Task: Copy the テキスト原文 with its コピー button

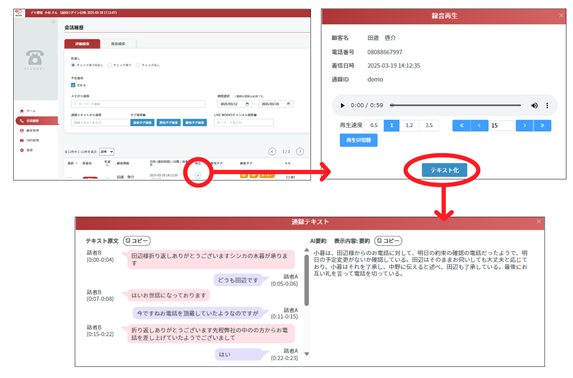Action: 137,241
